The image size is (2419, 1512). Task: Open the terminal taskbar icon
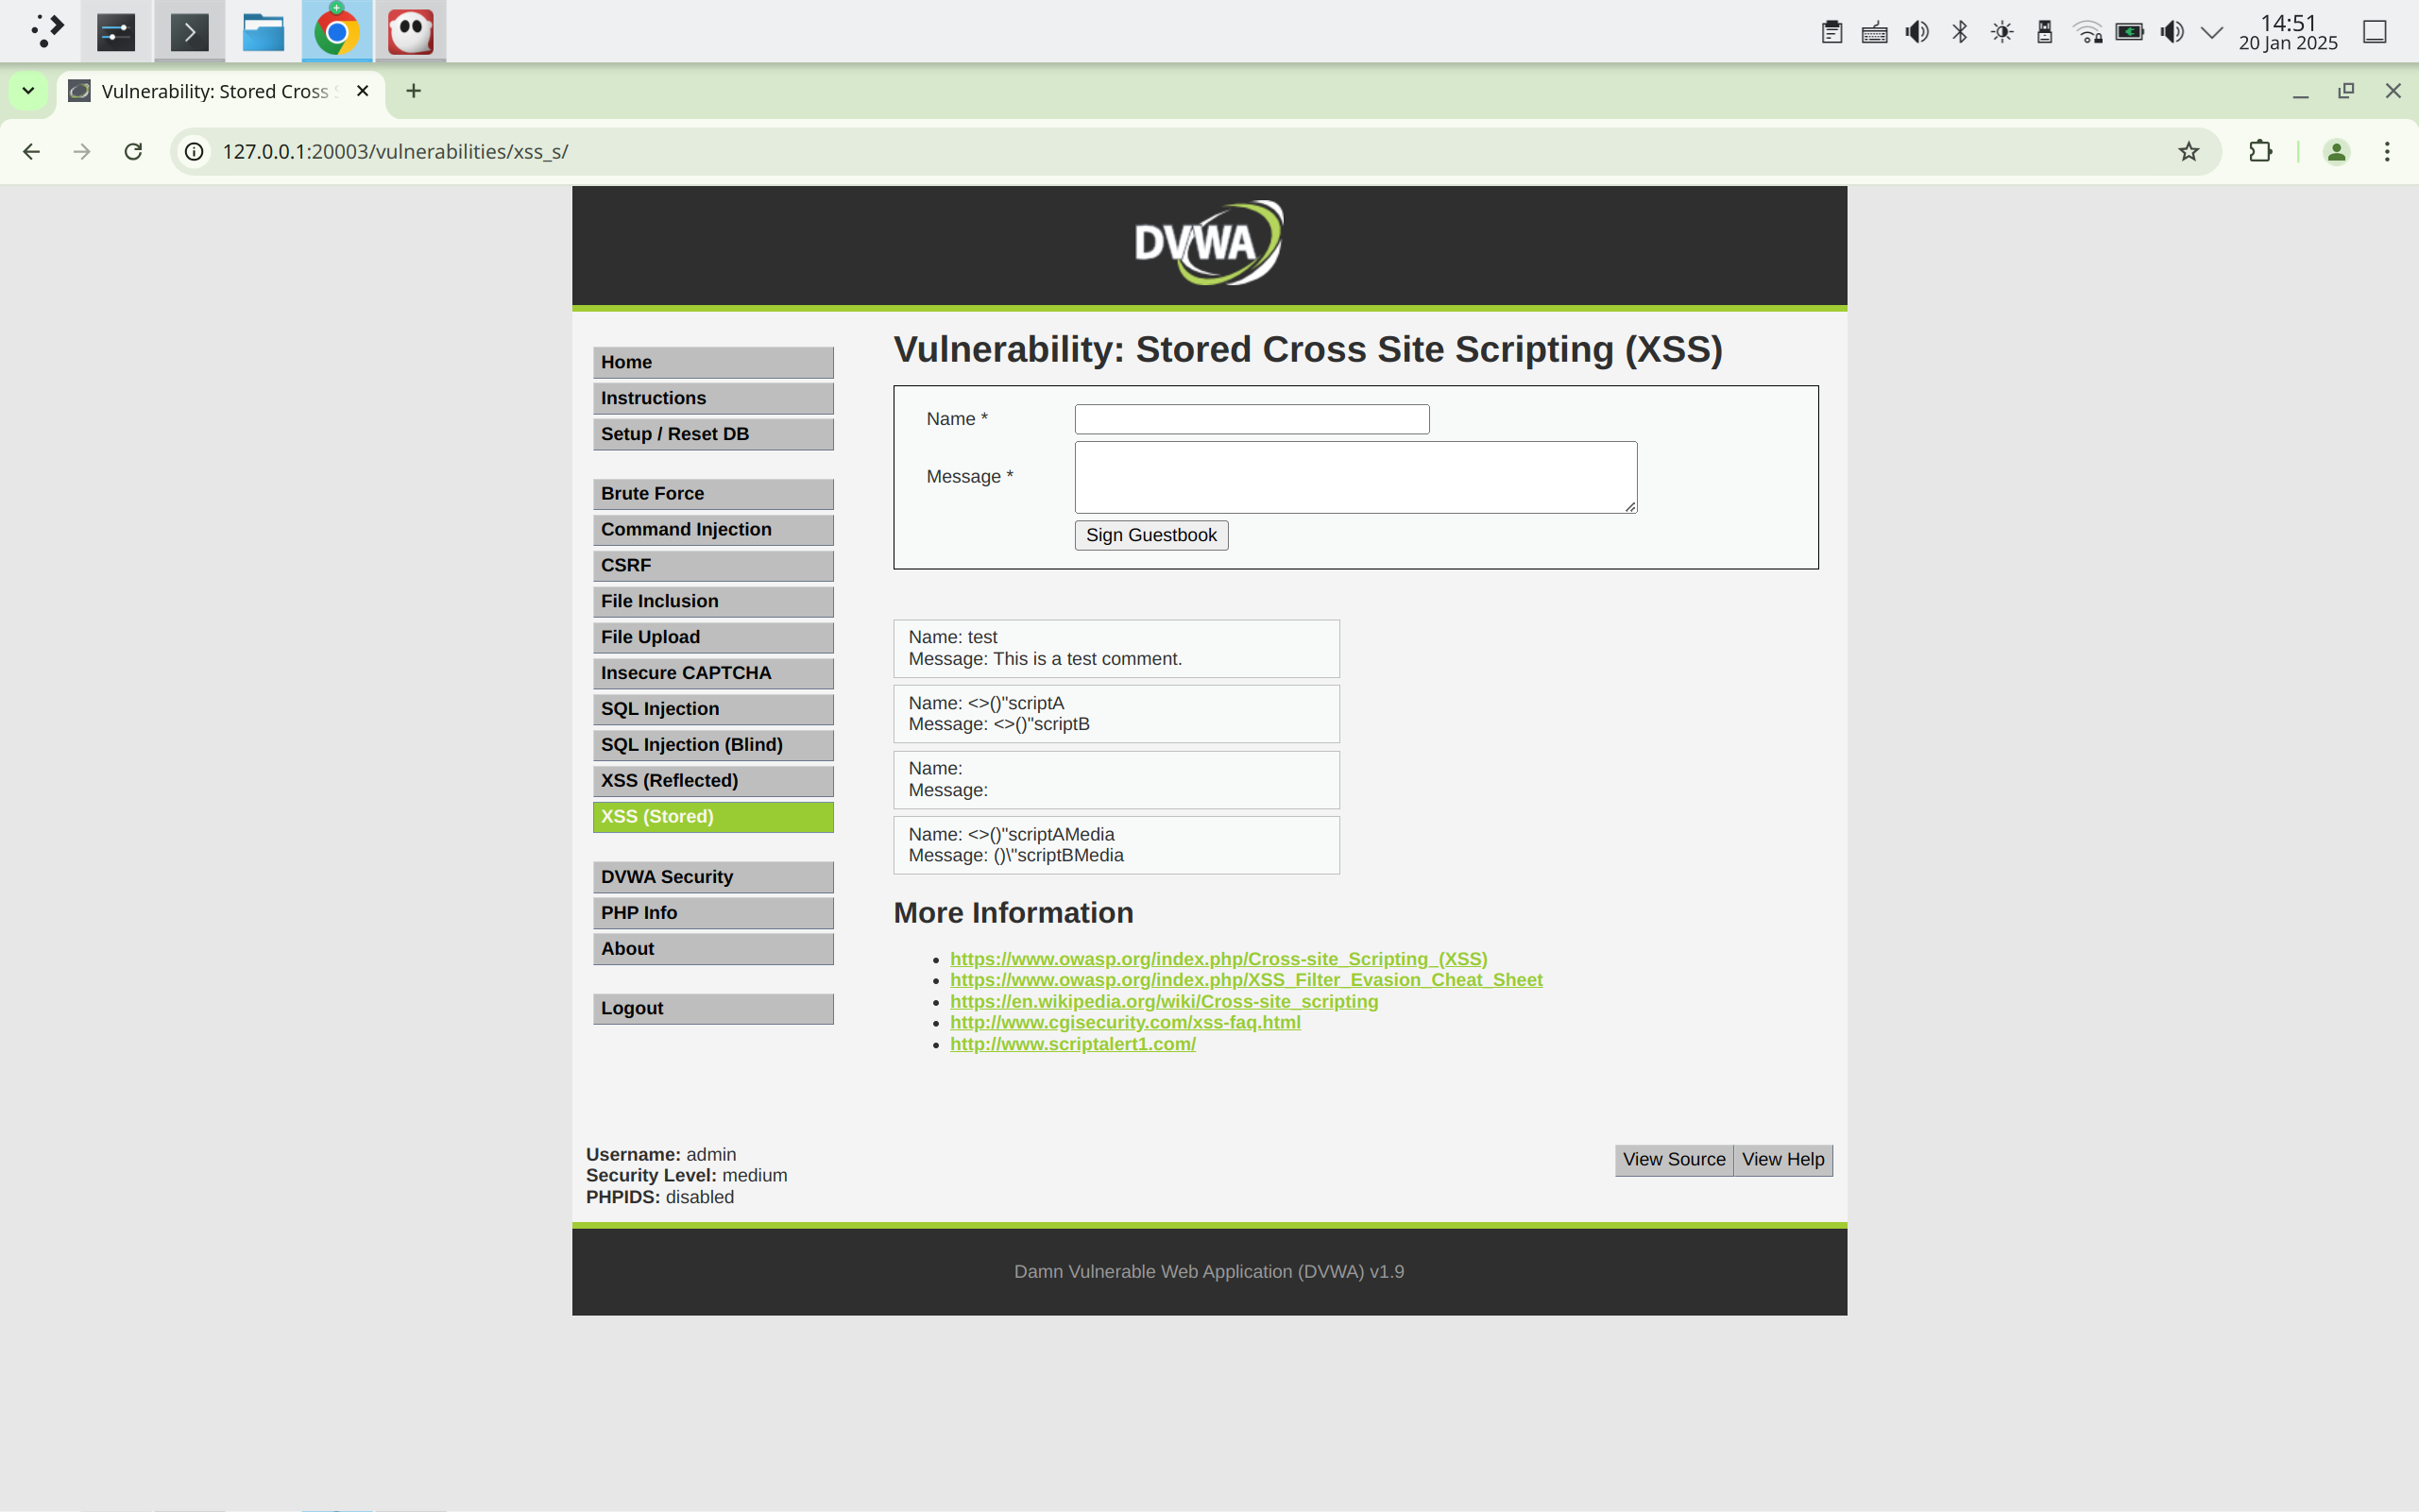click(x=190, y=32)
